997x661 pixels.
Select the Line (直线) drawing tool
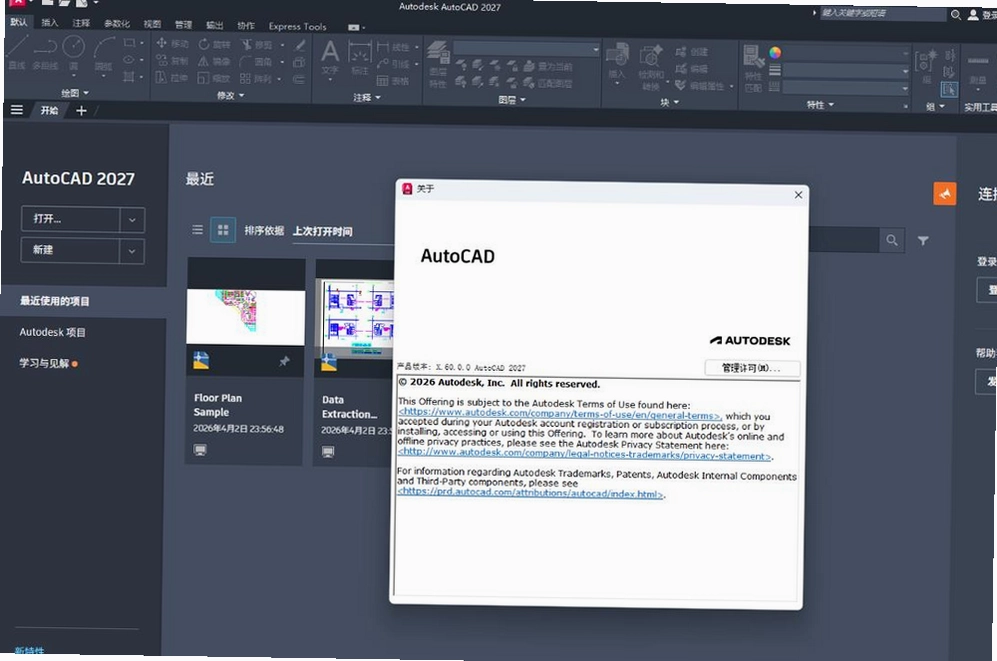tap(17, 52)
